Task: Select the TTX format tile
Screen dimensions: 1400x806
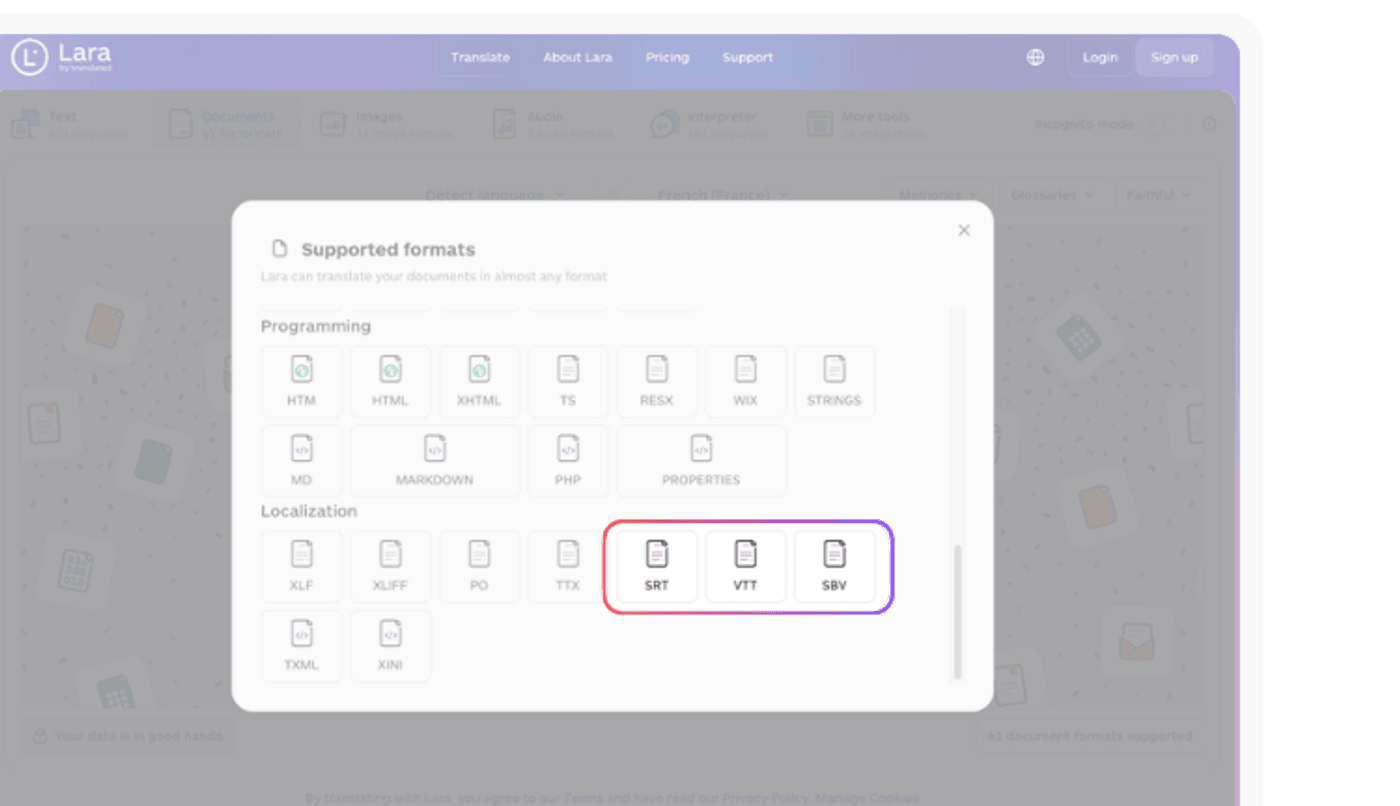Action: pyautogui.click(x=568, y=566)
